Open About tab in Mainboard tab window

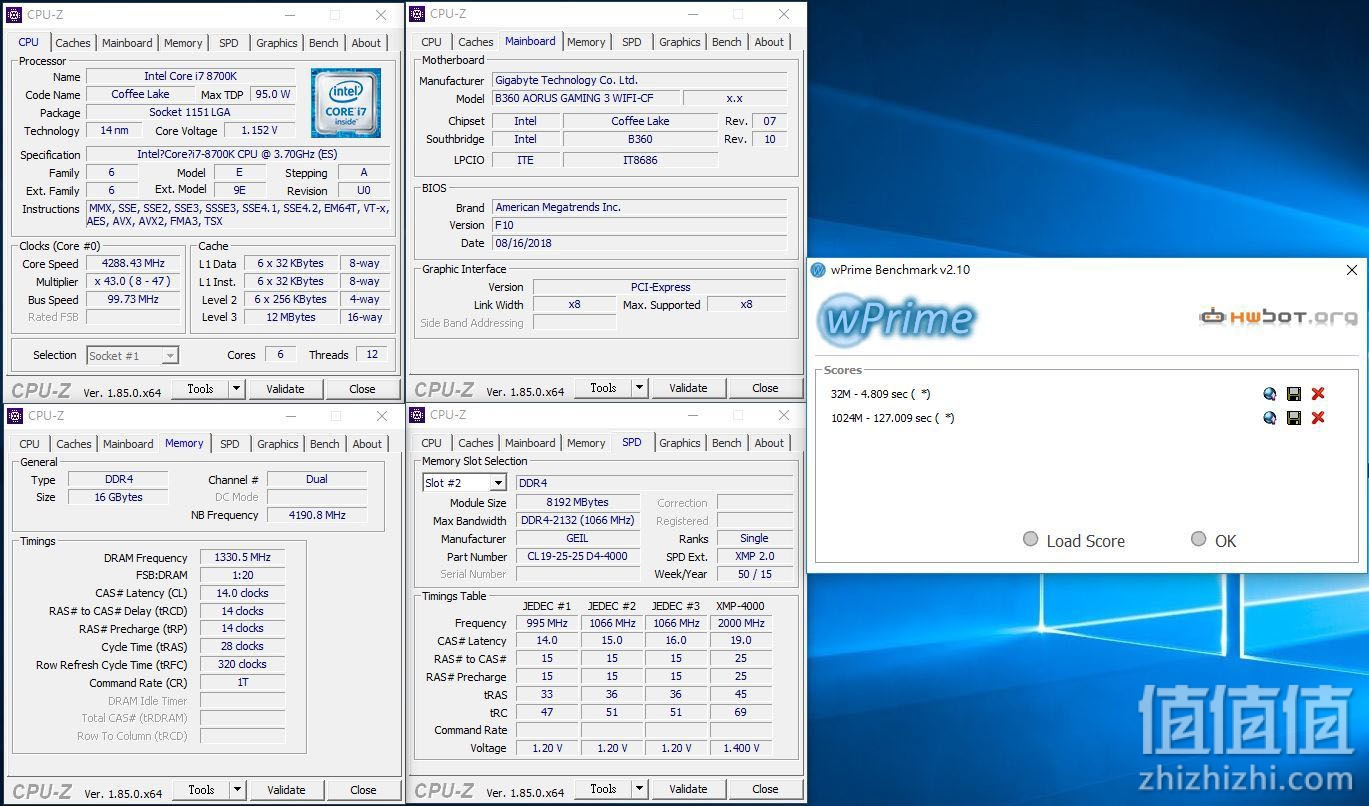pyautogui.click(x=770, y=42)
